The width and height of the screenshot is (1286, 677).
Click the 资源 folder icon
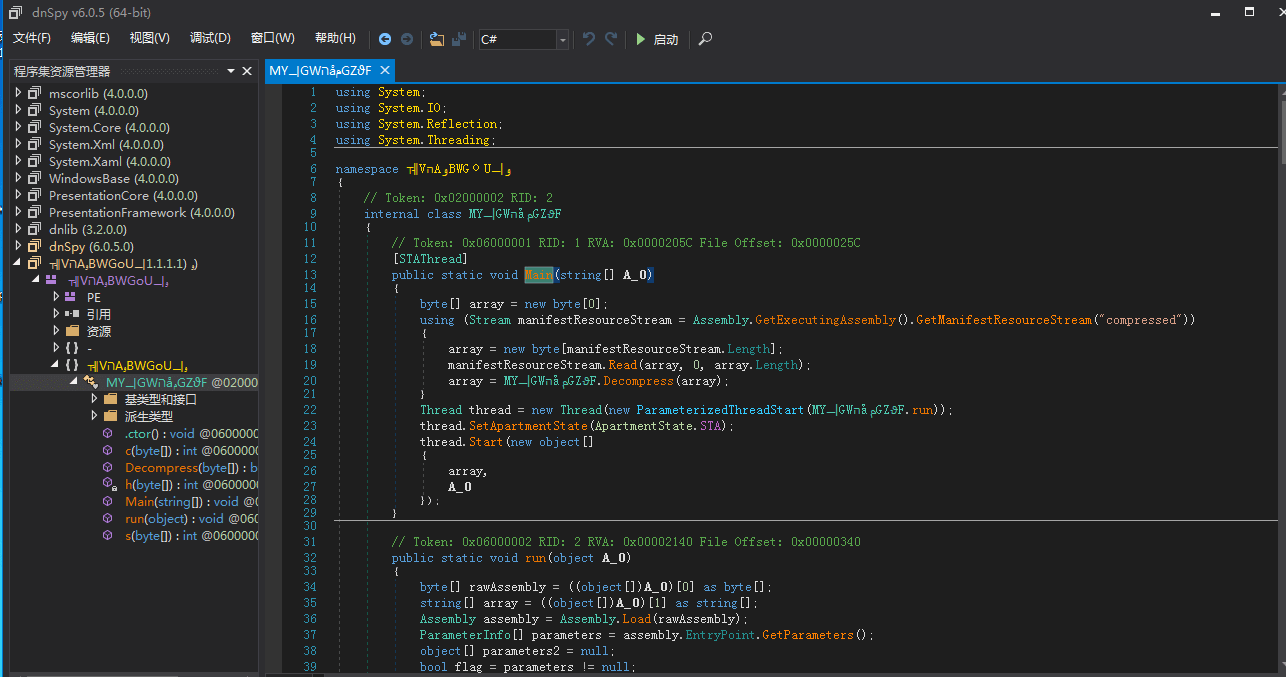point(72,331)
